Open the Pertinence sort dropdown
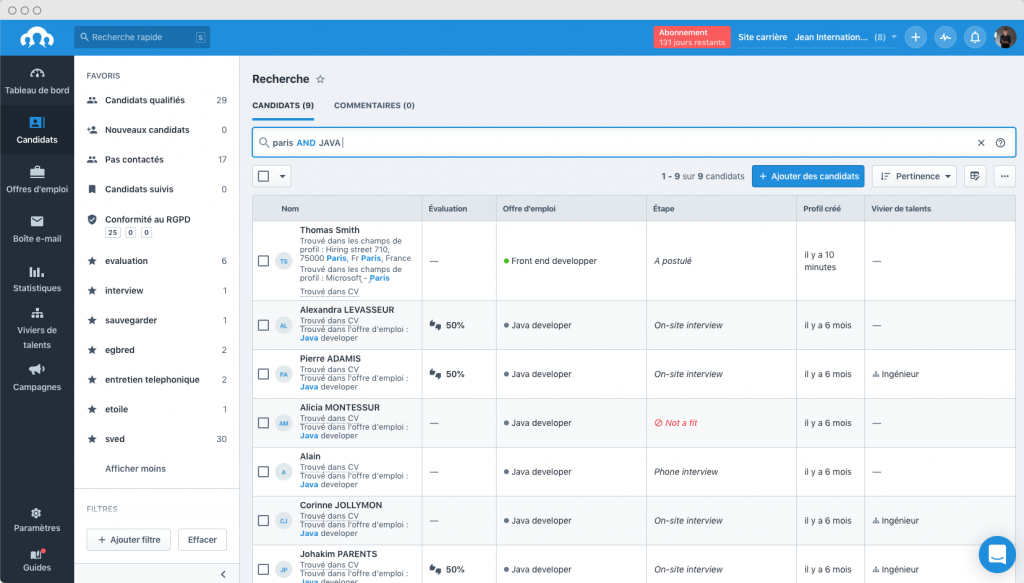This screenshot has height=583, width=1024. pos(914,176)
